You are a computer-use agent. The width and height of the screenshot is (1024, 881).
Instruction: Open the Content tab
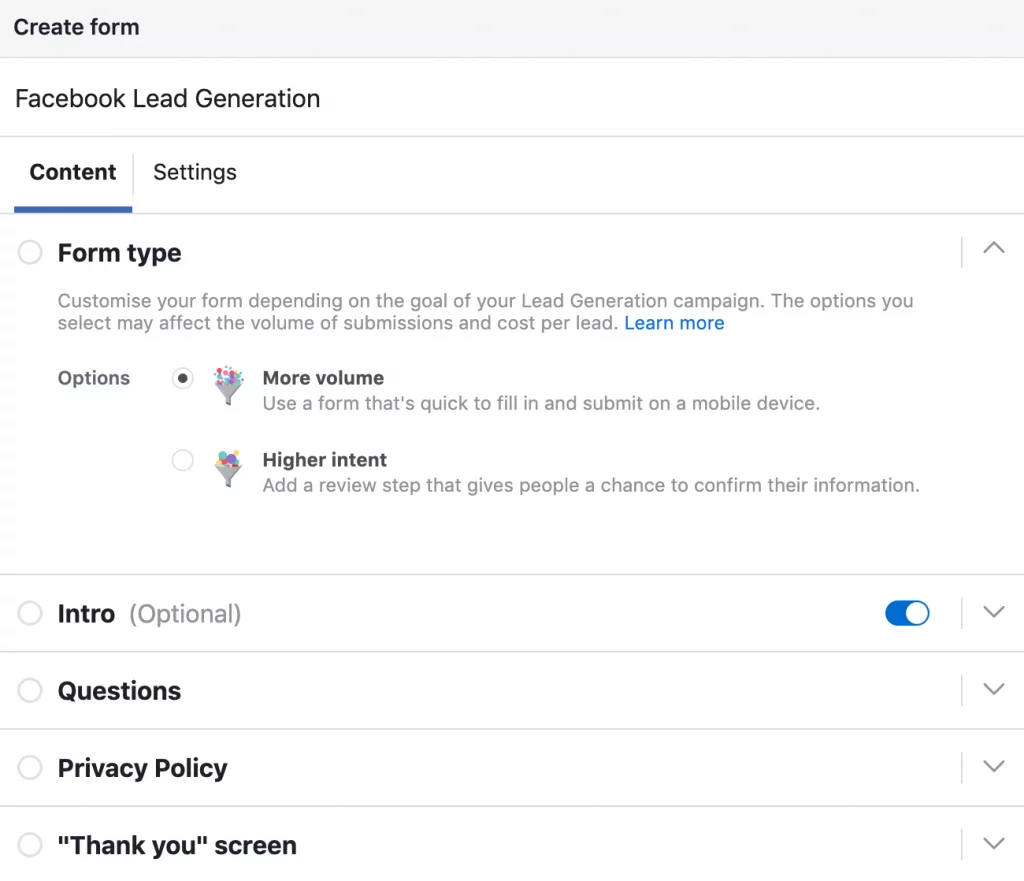[73, 172]
